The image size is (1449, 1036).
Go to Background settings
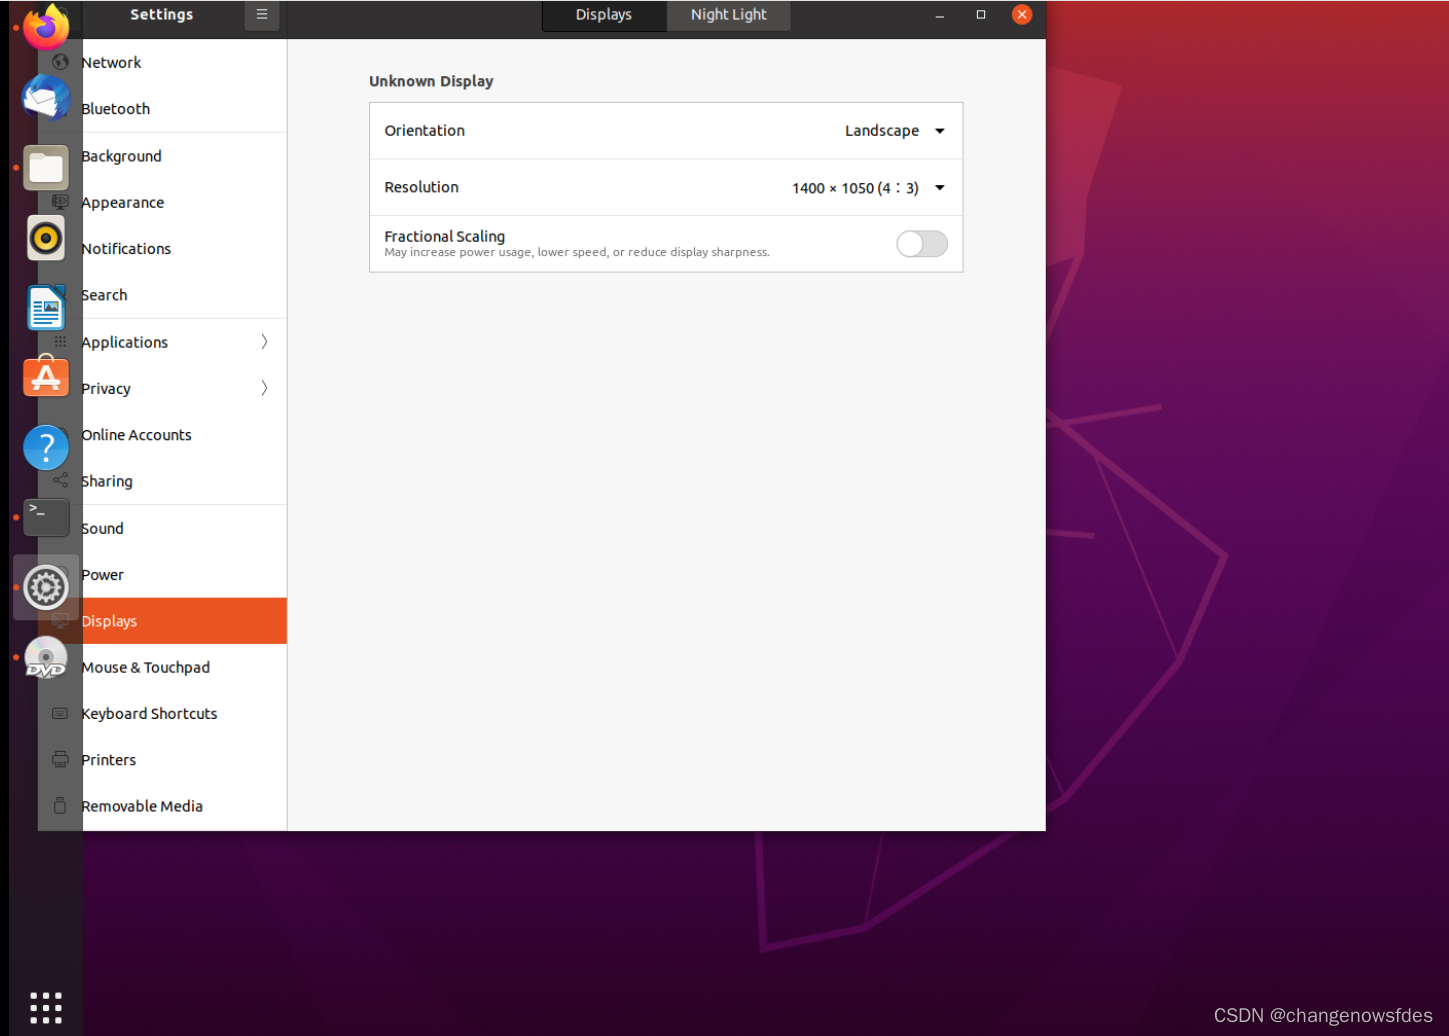click(x=162, y=156)
